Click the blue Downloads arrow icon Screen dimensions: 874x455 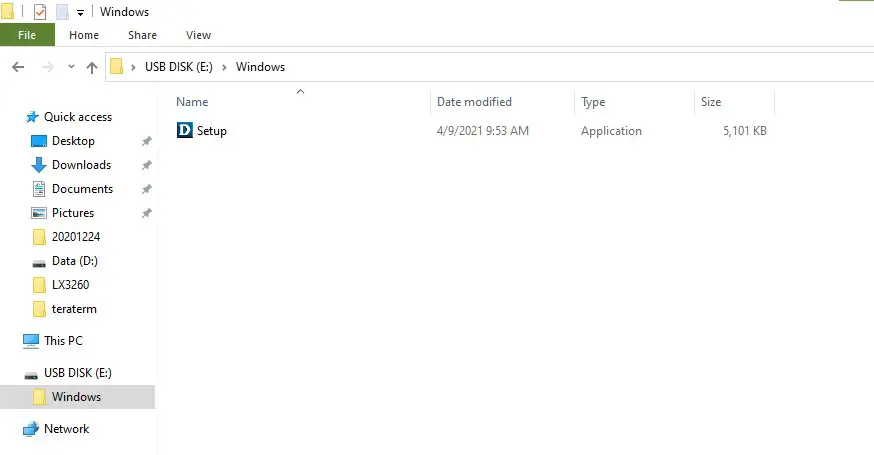pos(38,165)
